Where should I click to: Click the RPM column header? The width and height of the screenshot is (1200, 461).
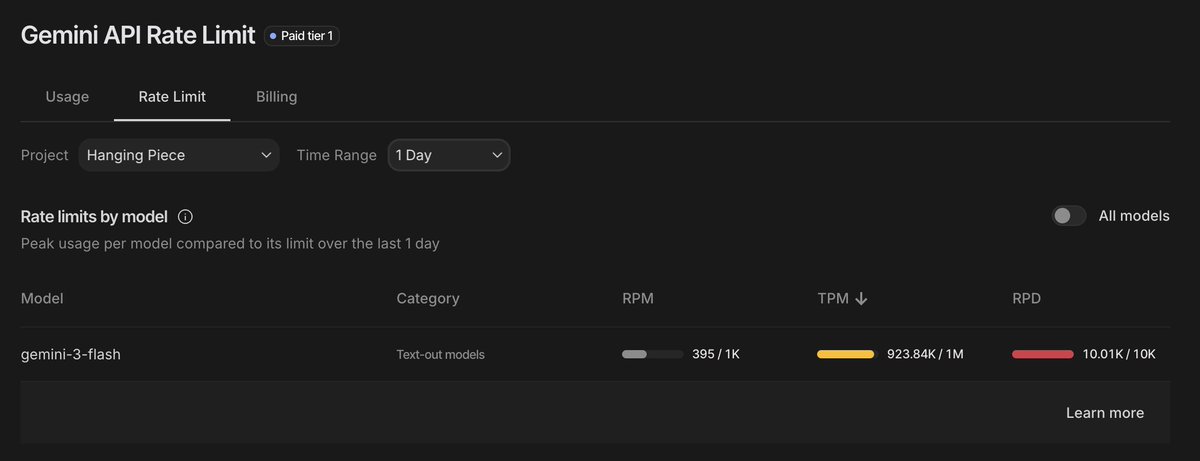click(638, 298)
